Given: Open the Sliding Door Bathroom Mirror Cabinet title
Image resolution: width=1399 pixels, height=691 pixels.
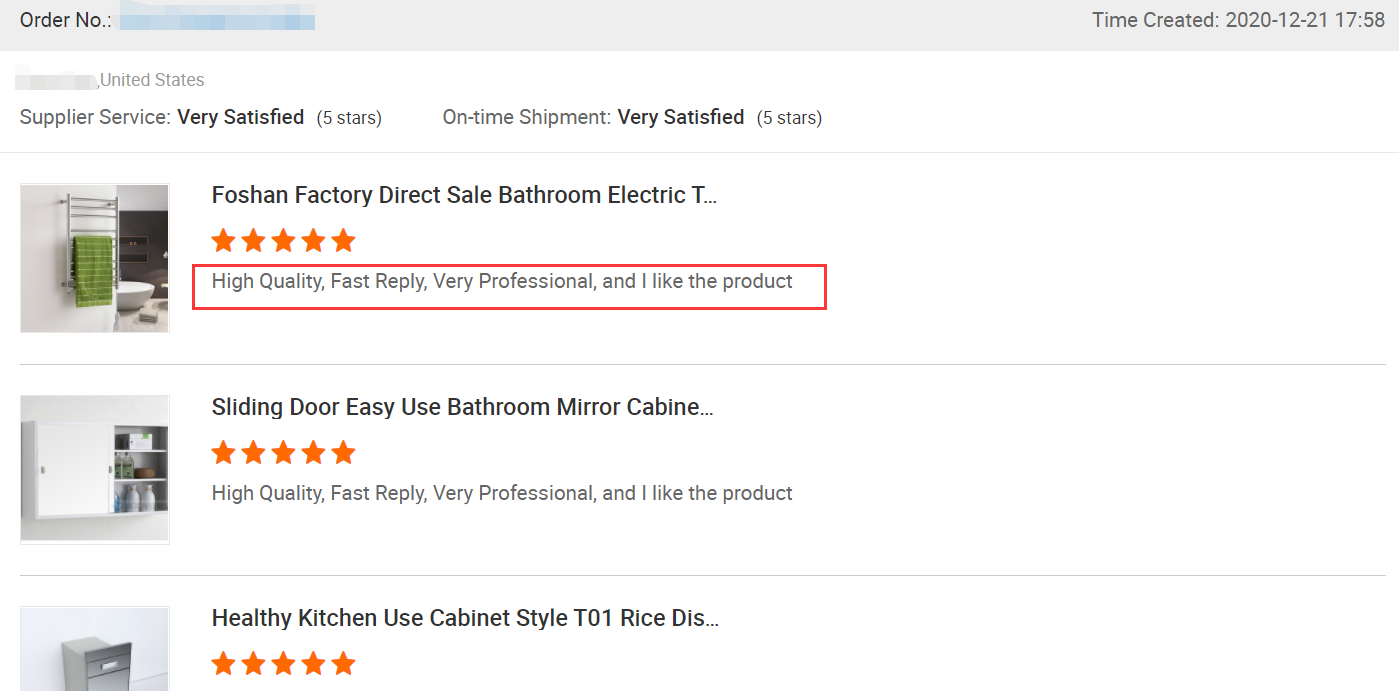Looking at the screenshot, I should tap(462, 407).
